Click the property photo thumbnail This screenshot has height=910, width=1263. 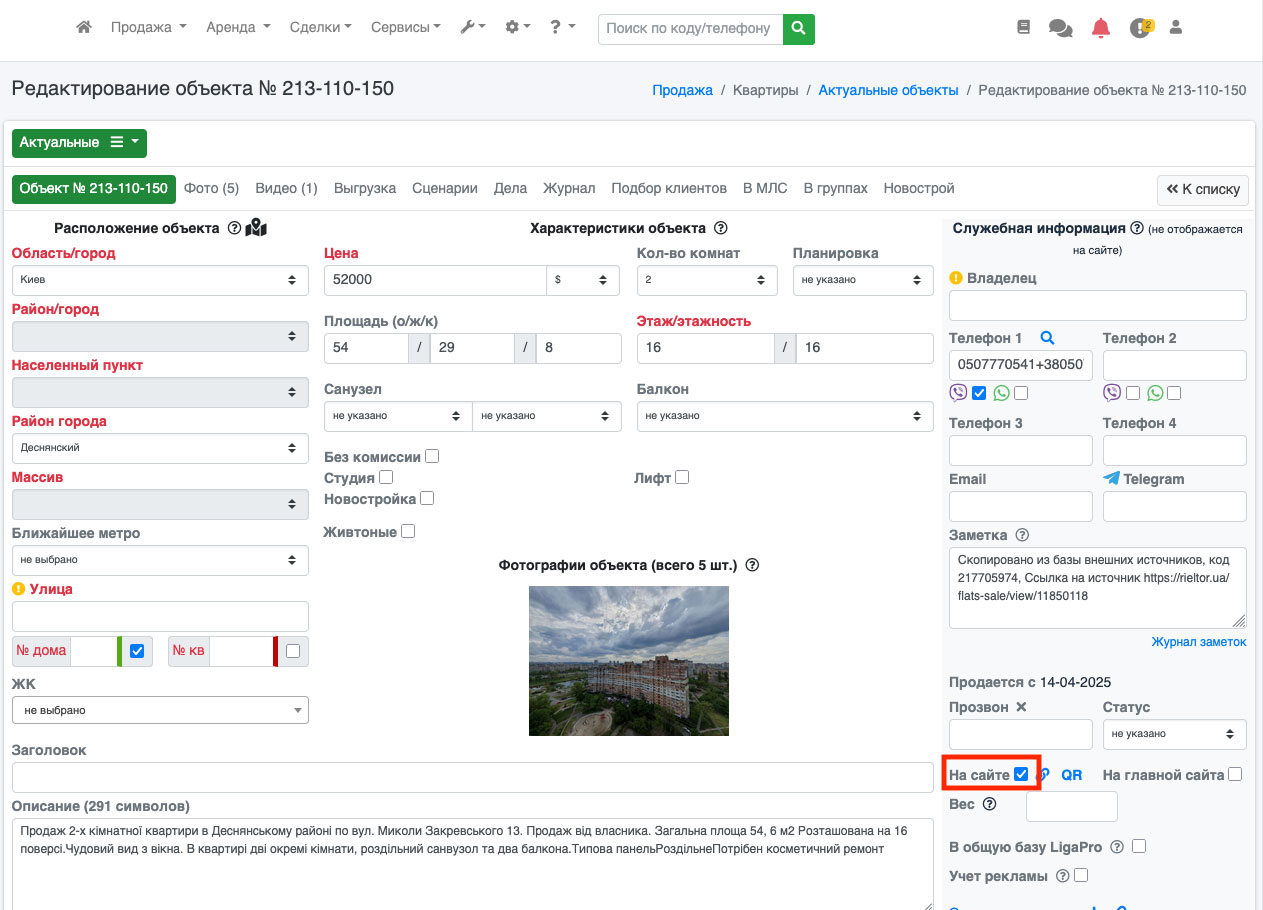pos(628,661)
